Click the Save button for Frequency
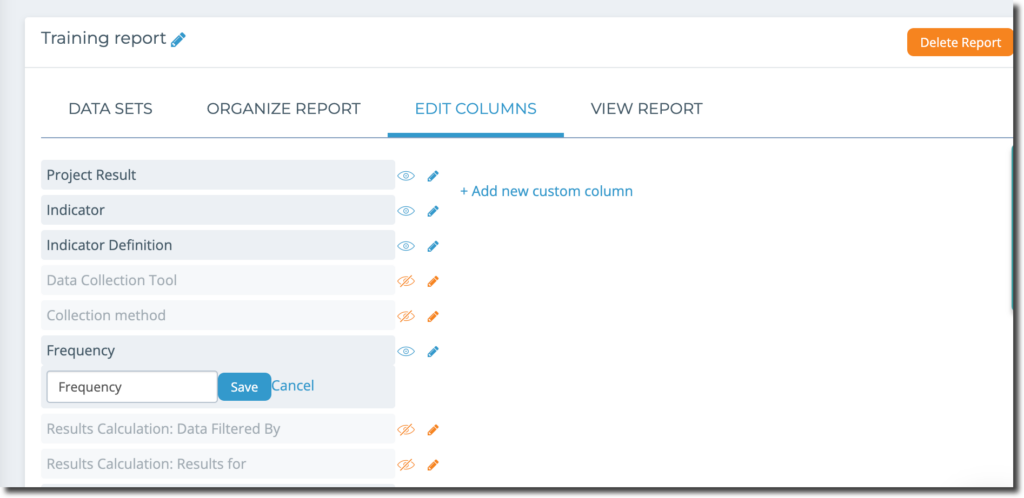Viewport: 1024px width, 498px height. 244,387
